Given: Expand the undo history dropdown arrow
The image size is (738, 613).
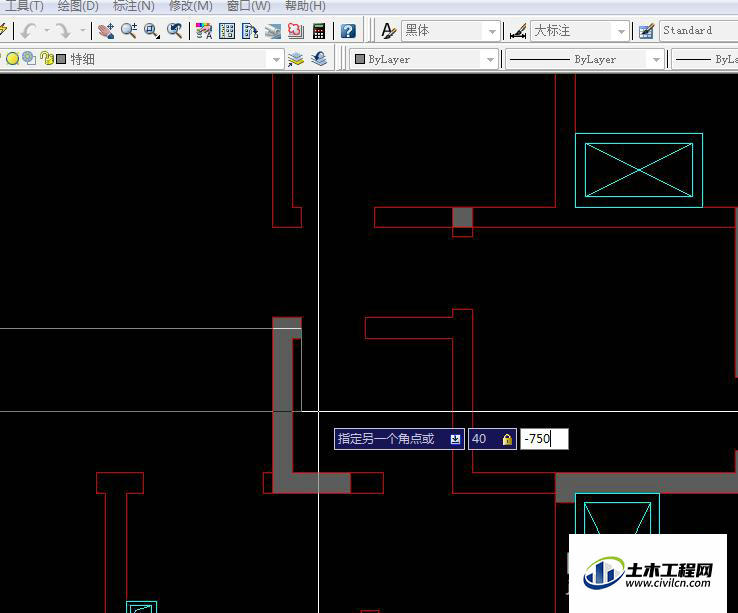Looking at the screenshot, I should tap(47, 31).
